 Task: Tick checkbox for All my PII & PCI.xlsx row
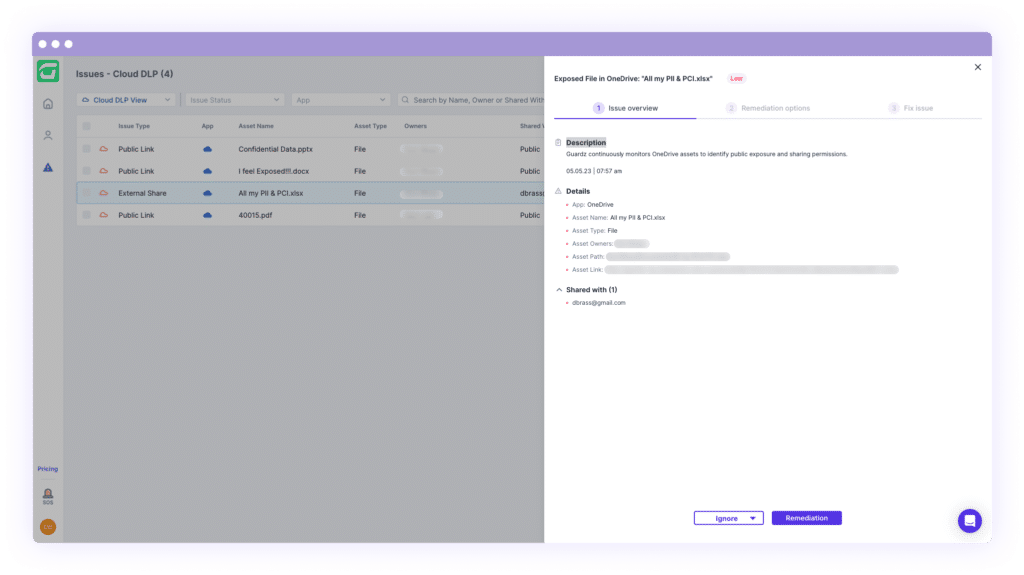pyautogui.click(x=86, y=193)
